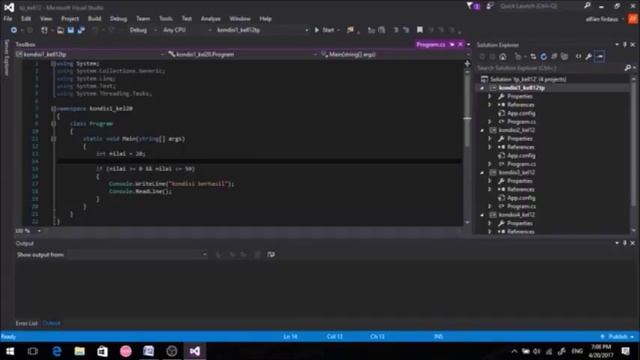The height and width of the screenshot is (360, 640).
Task: Open the kondisi1_kel12tp startup project dropdown
Action: (x=262, y=30)
